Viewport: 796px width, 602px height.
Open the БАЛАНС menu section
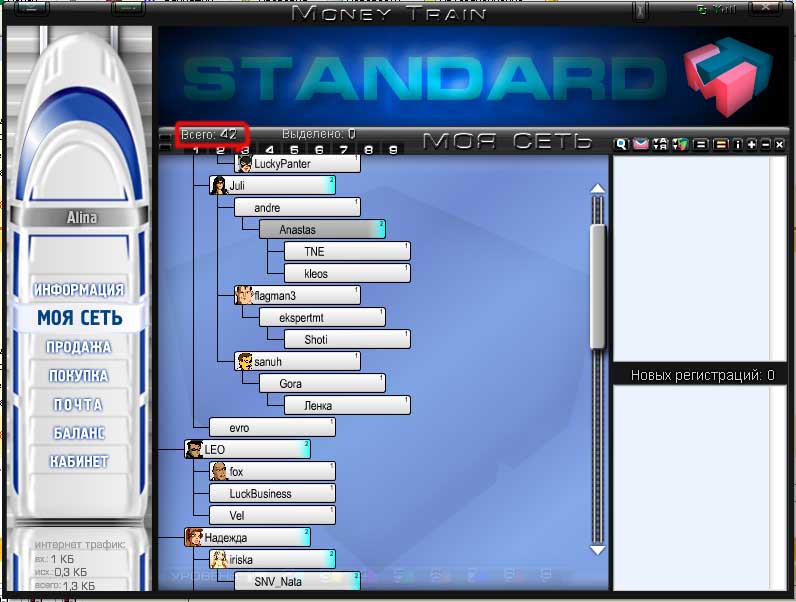(79, 433)
